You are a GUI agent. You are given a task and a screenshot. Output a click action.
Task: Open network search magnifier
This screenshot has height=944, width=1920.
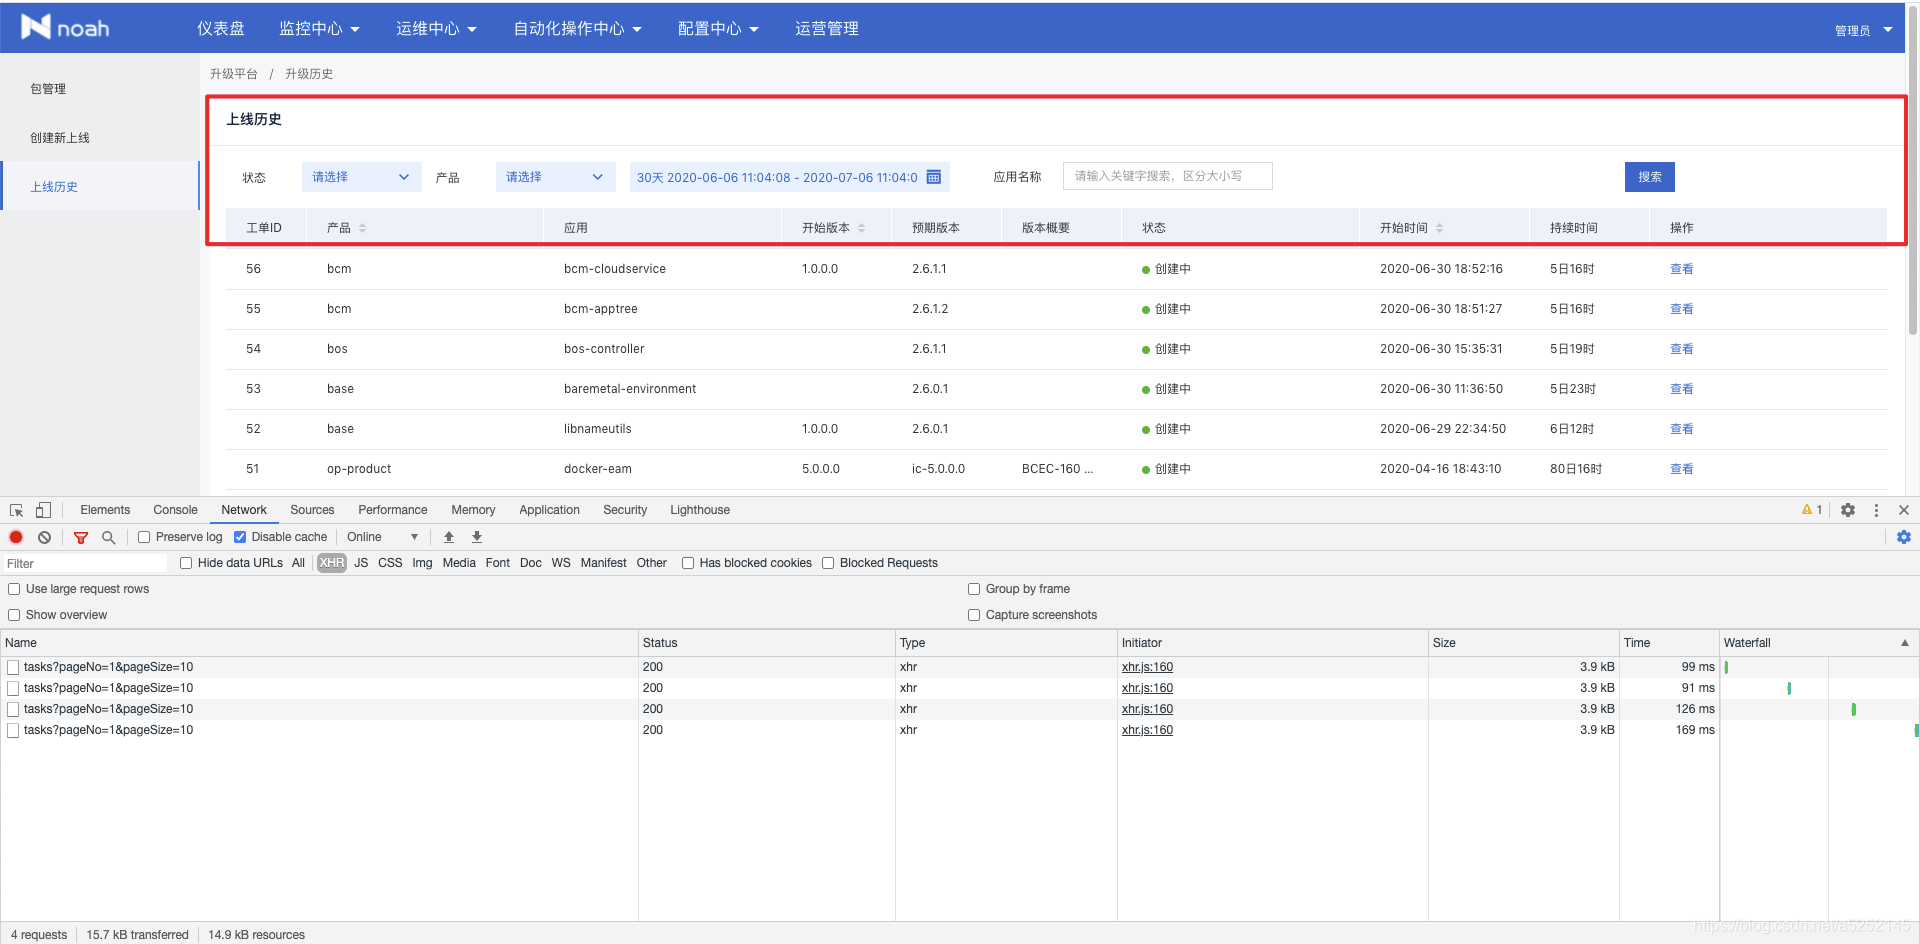point(109,537)
